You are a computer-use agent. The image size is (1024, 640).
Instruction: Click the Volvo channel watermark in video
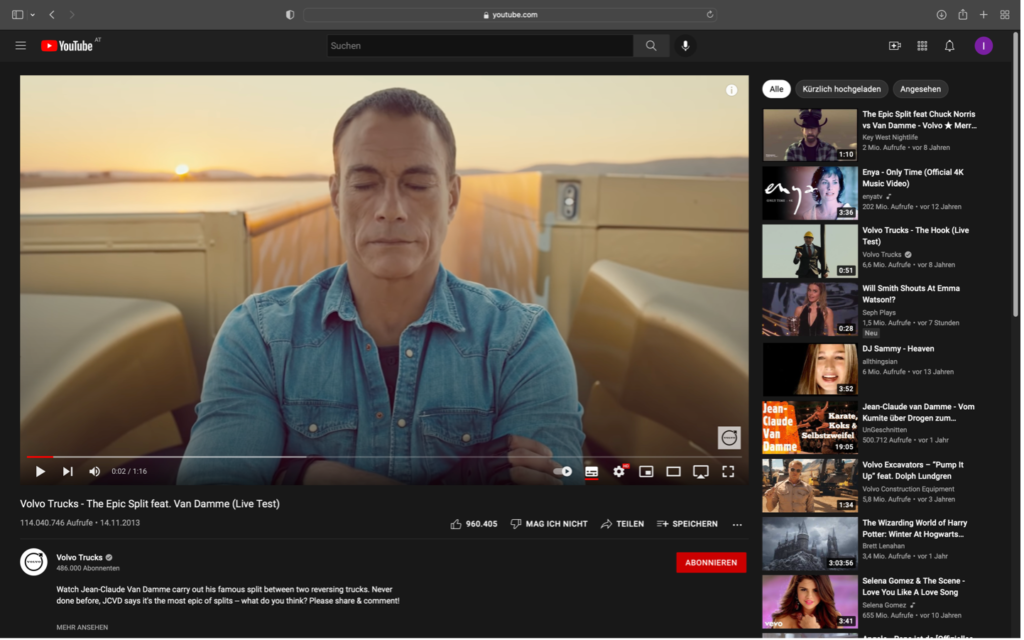729,438
